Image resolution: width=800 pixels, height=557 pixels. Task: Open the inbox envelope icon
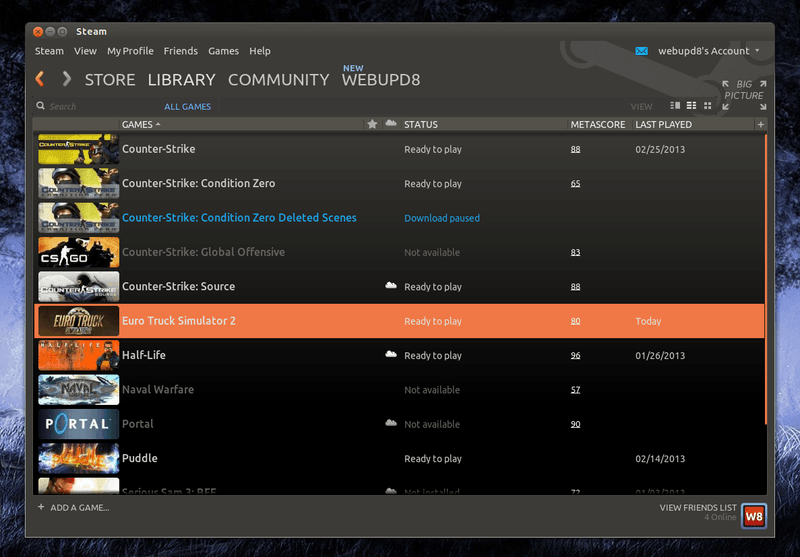pyautogui.click(x=641, y=51)
